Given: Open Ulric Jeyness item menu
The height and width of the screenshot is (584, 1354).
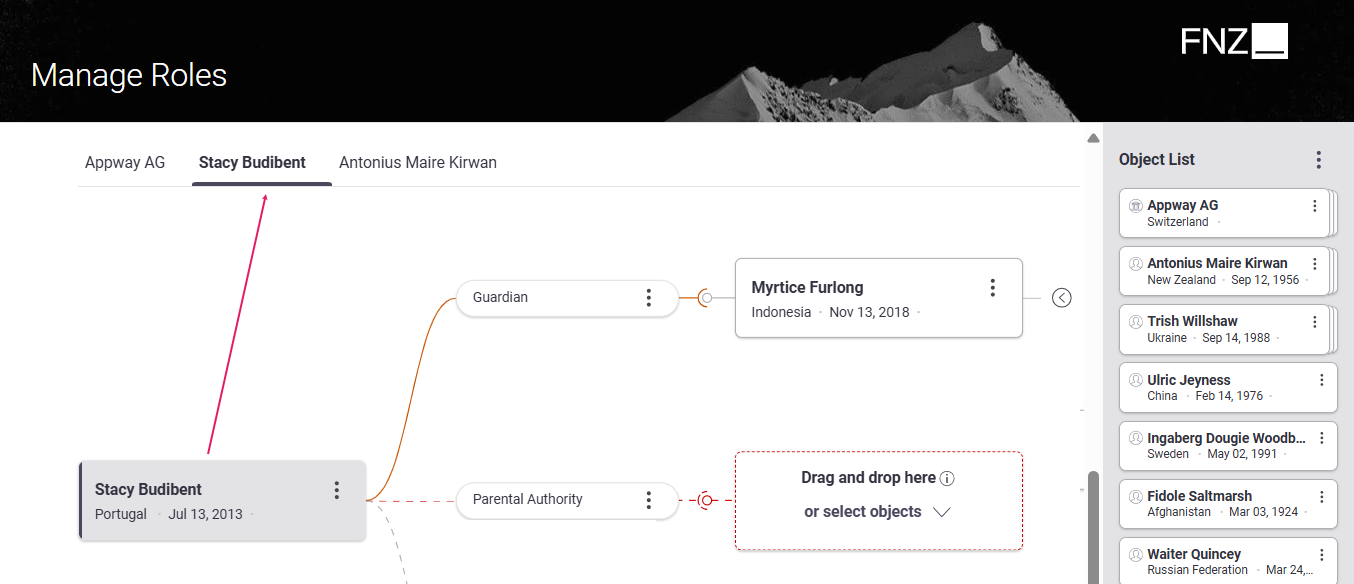Looking at the screenshot, I should tap(1321, 380).
